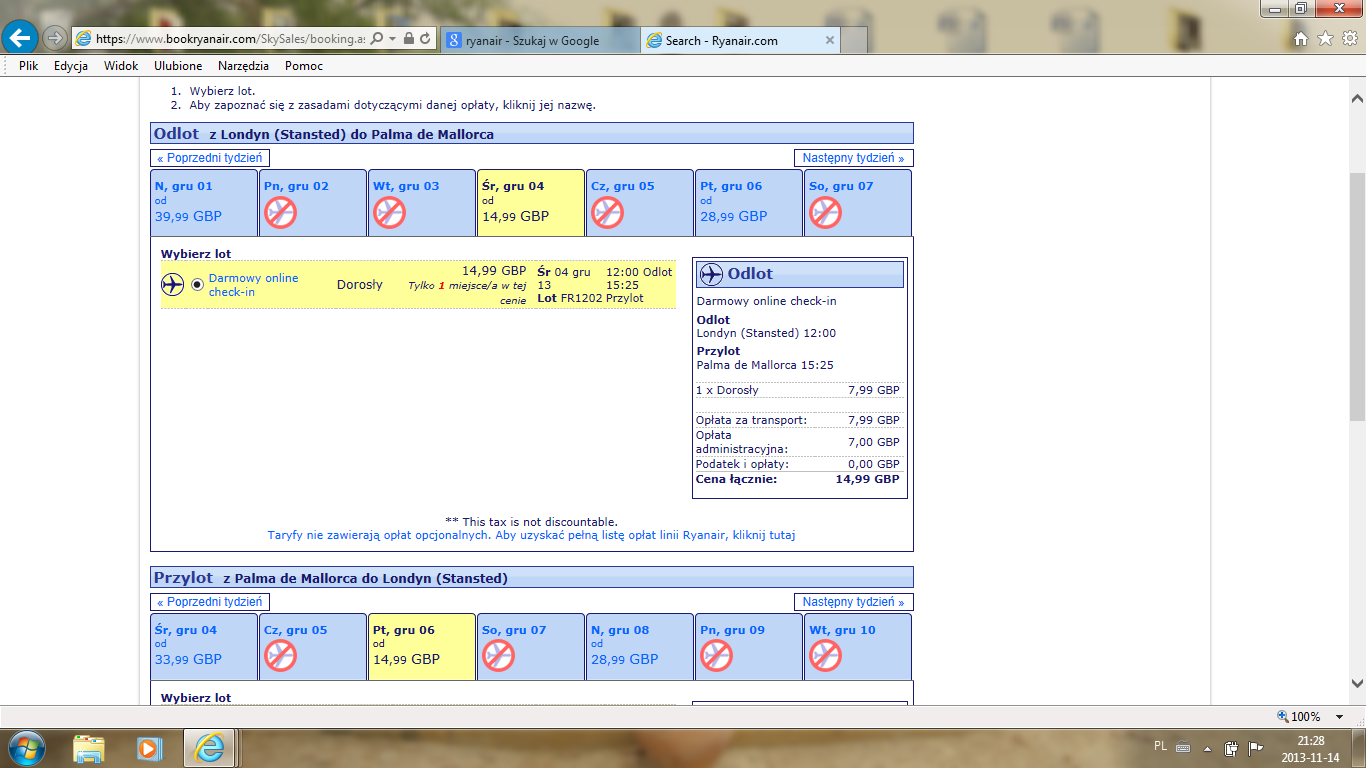Expand the address bar search dropdown arrow
The image size is (1366, 768).
[393, 39]
